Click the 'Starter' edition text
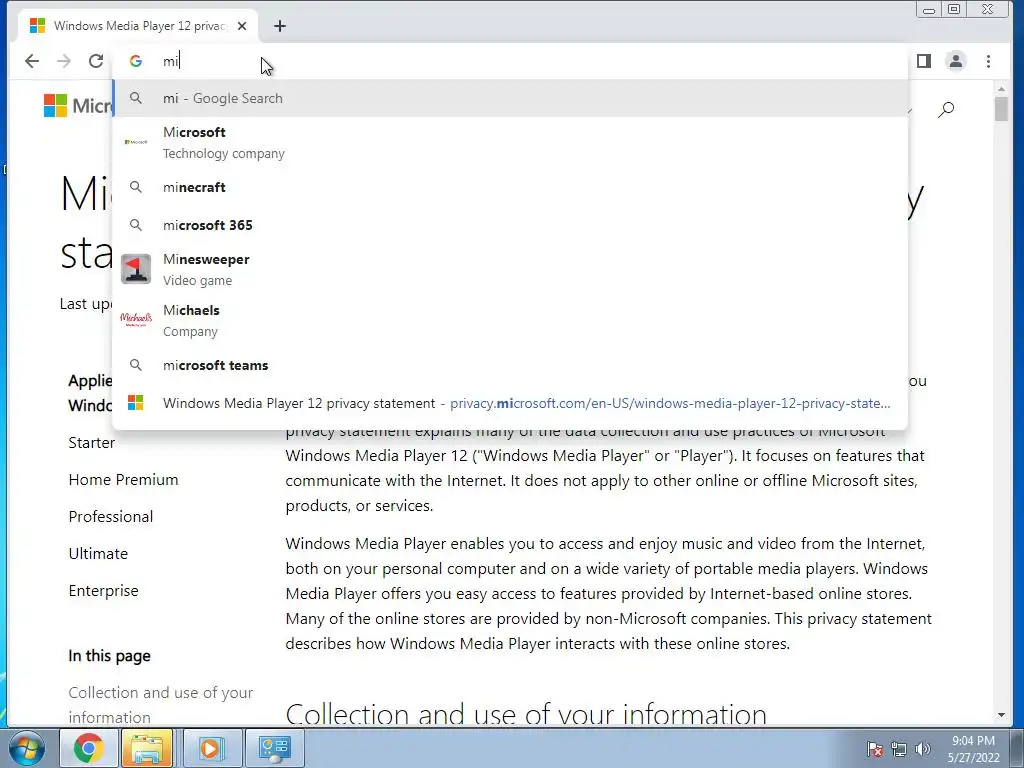Screen dimensions: 1024x768 pos(91,443)
